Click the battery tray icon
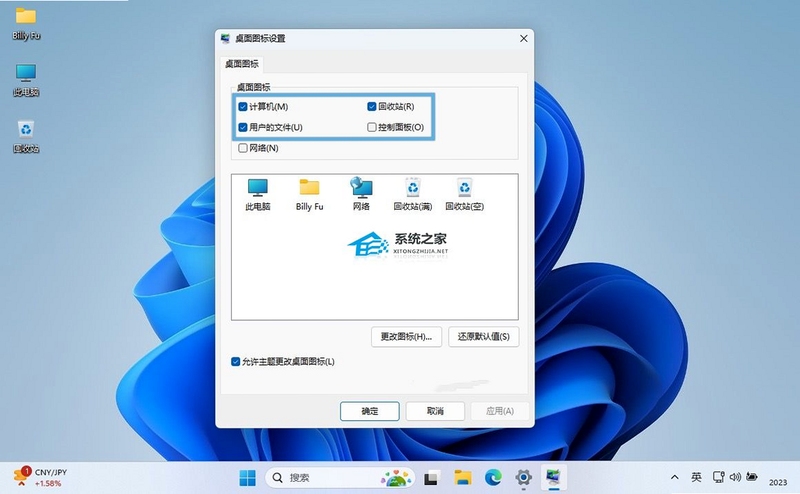800x494 pixels. coord(752,477)
